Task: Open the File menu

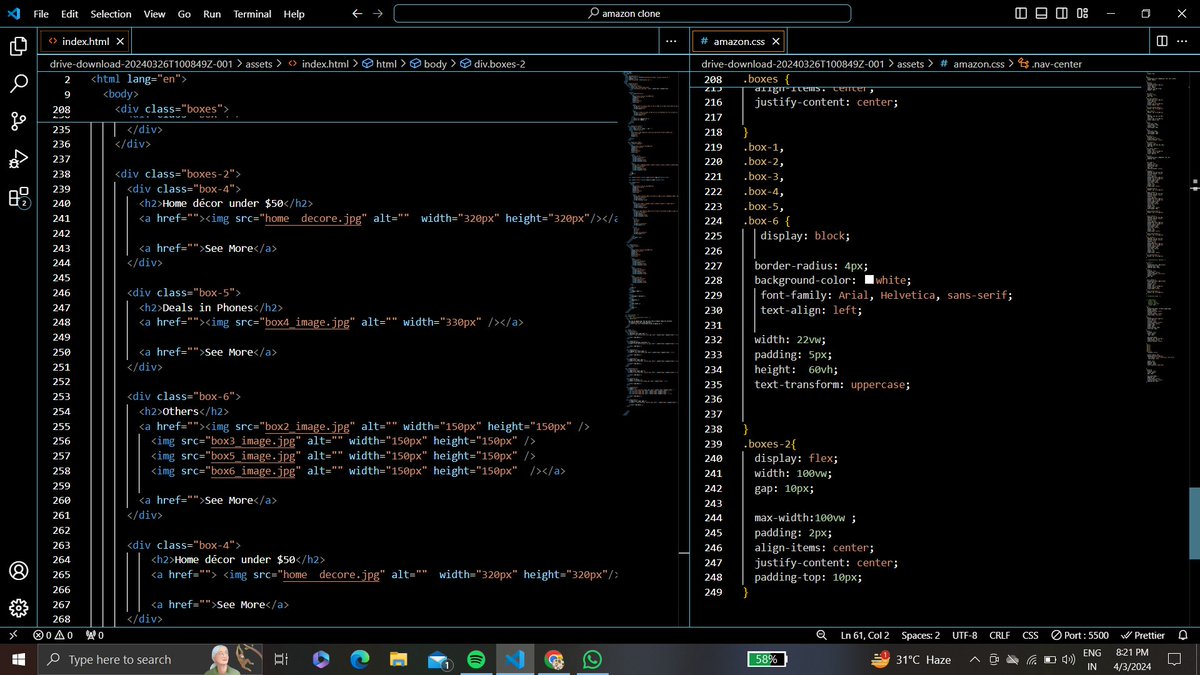Action: (41, 14)
